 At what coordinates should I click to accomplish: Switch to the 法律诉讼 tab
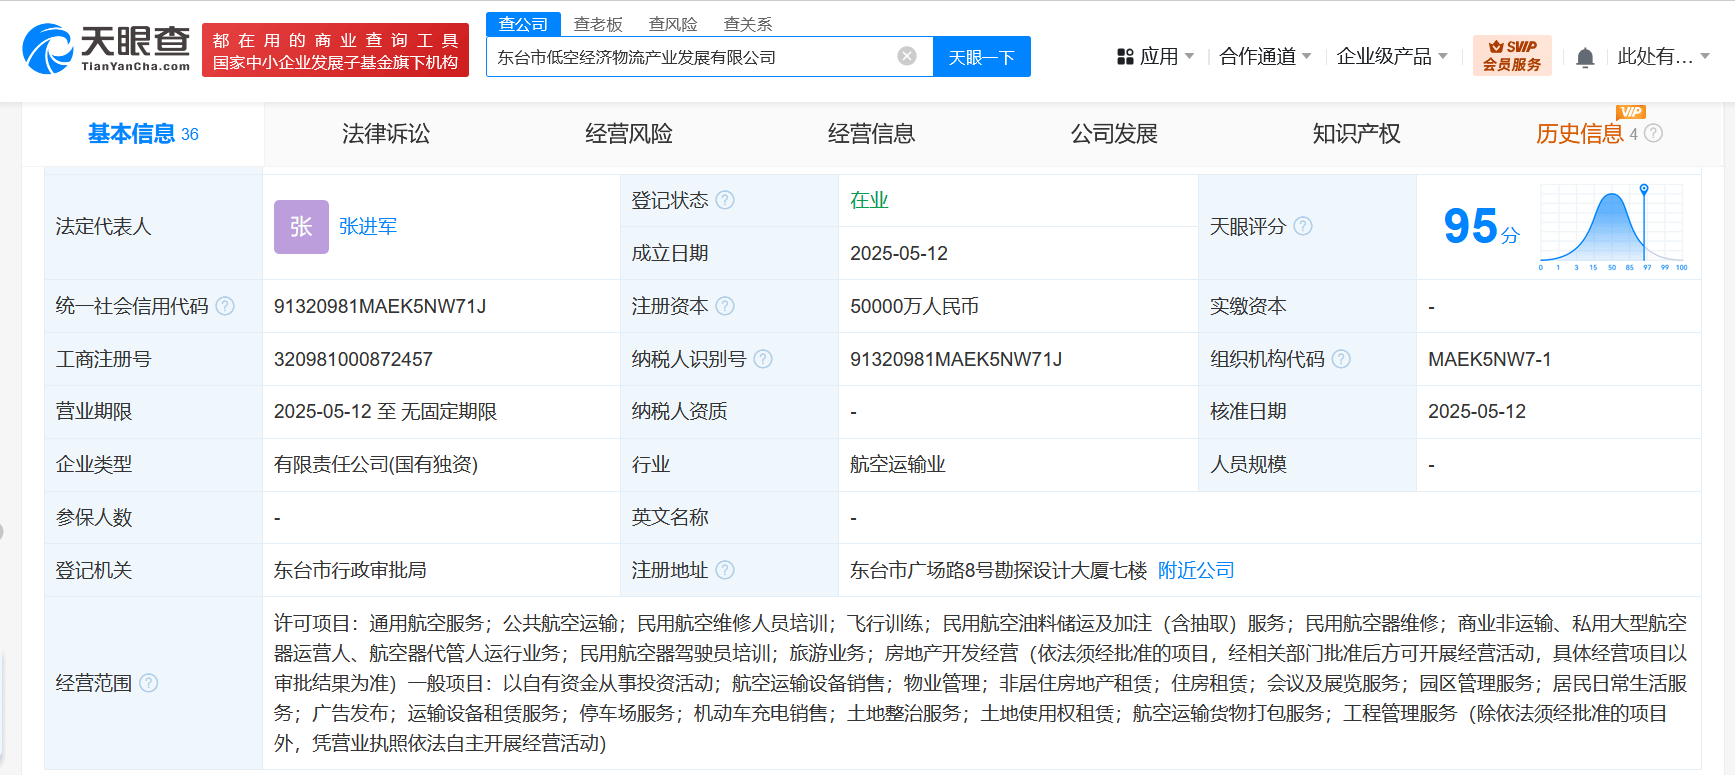click(385, 134)
